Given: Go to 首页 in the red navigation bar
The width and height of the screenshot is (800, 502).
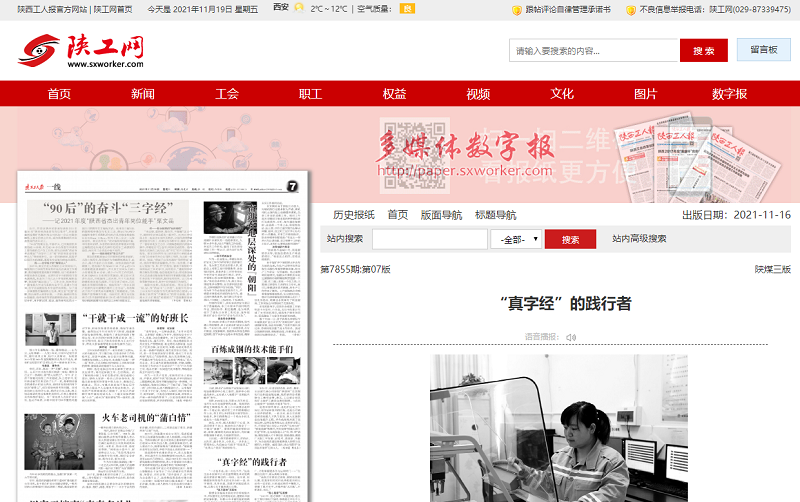Looking at the screenshot, I should 59,94.
